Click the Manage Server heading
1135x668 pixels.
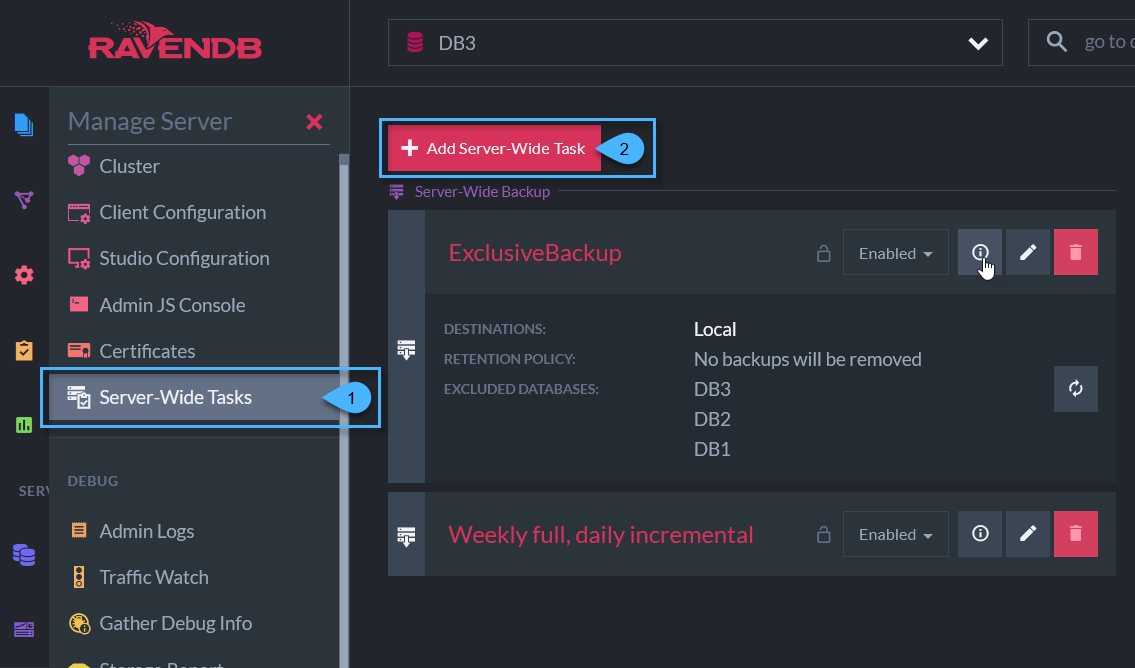pos(150,122)
